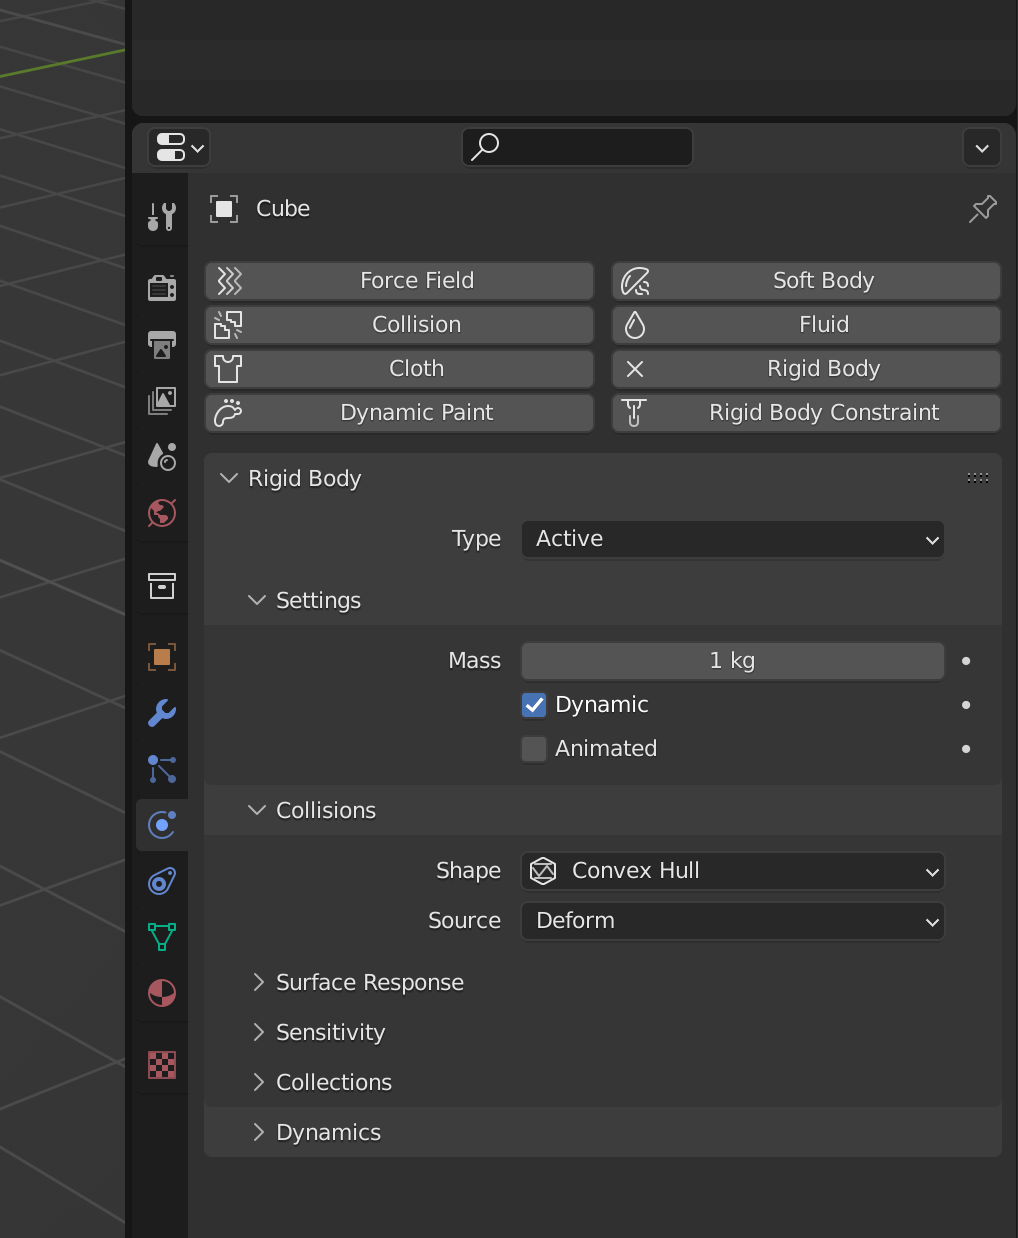1018x1238 pixels.
Task: Edit the Mass value field
Action: pos(732,661)
